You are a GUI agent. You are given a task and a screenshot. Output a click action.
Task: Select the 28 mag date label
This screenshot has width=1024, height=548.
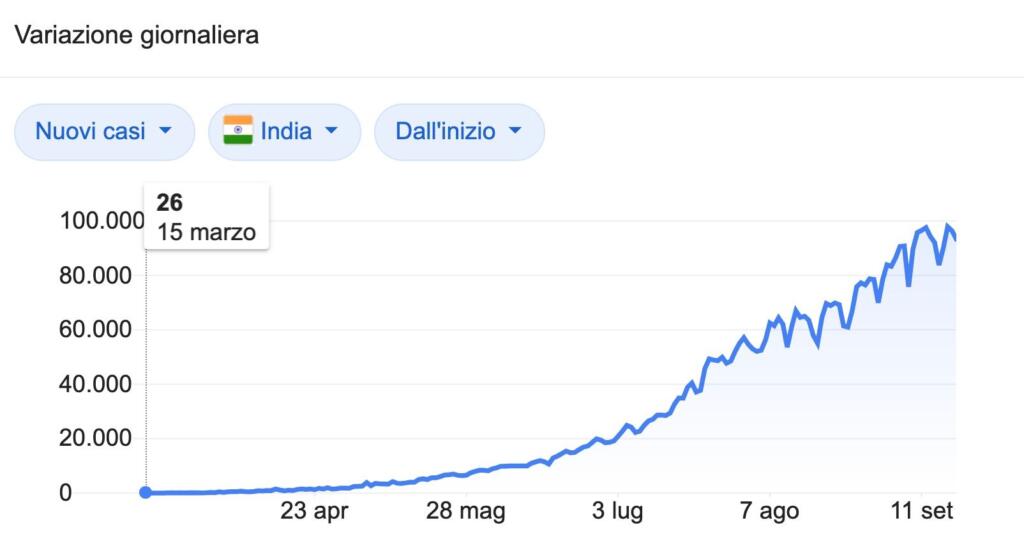(x=466, y=512)
